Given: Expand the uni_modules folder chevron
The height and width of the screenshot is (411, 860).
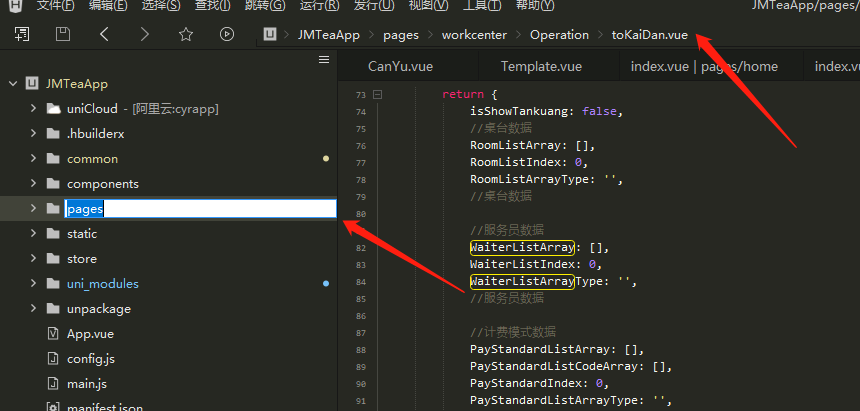Looking at the screenshot, I should pyautogui.click(x=32, y=284).
